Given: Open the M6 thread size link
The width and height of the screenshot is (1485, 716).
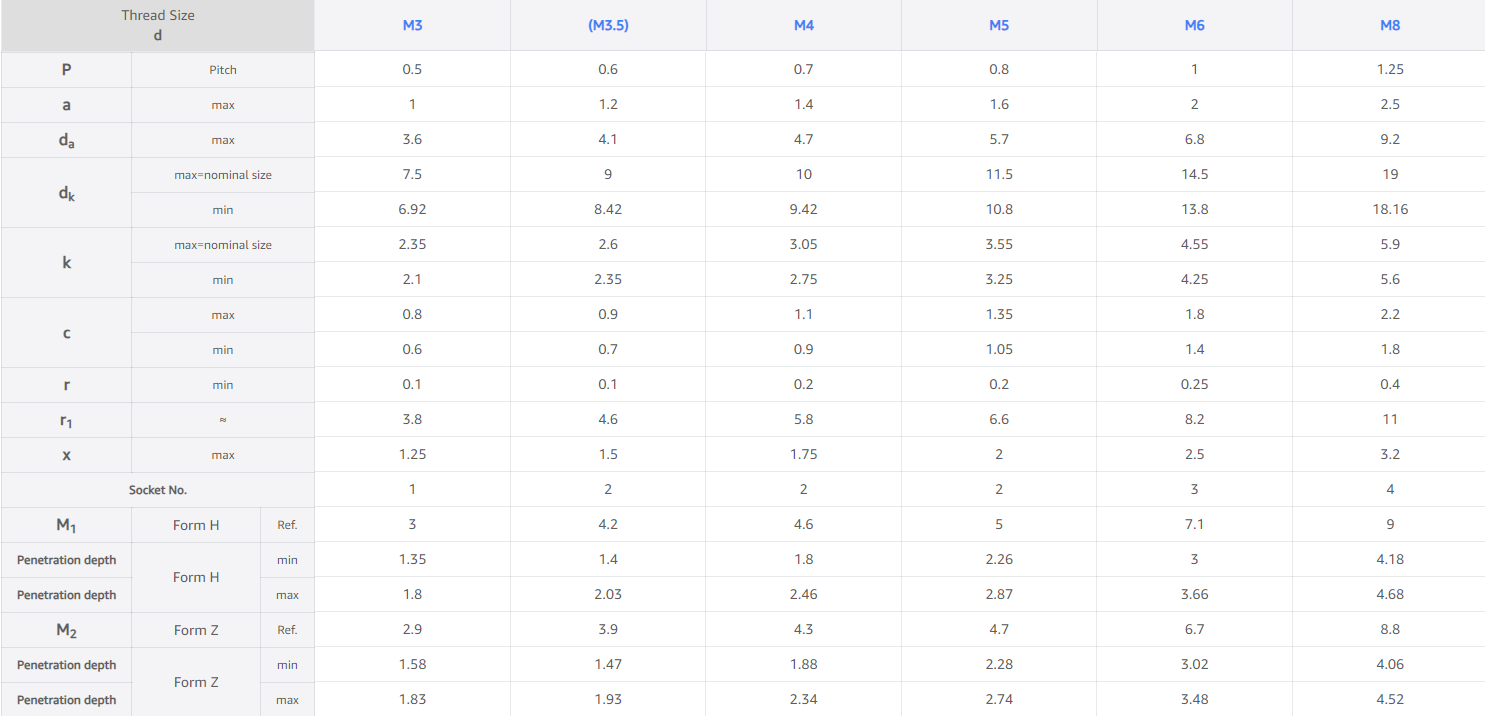Looking at the screenshot, I should 1194,25.
